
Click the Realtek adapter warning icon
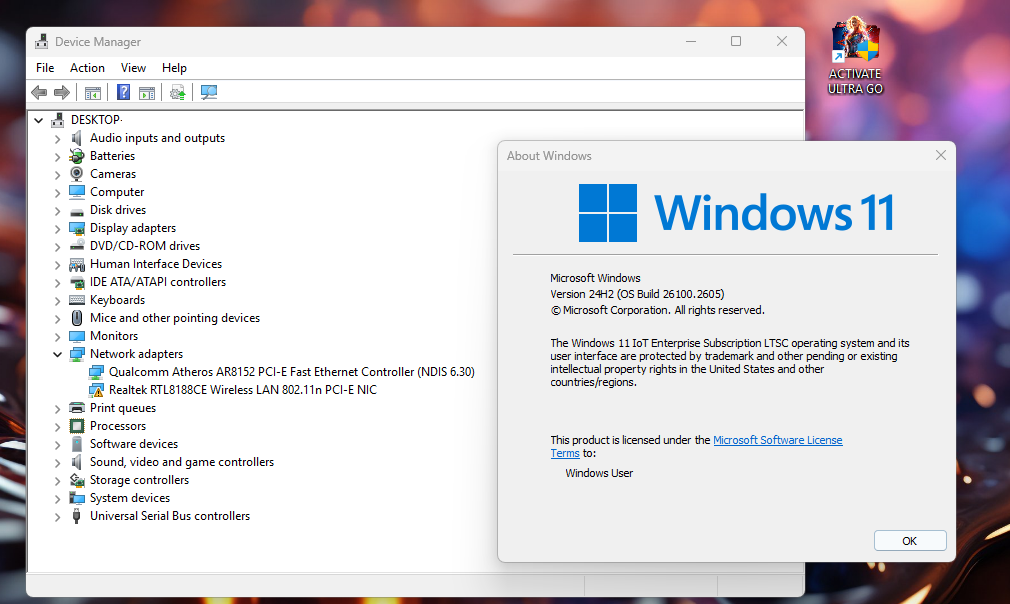[x=96, y=390]
